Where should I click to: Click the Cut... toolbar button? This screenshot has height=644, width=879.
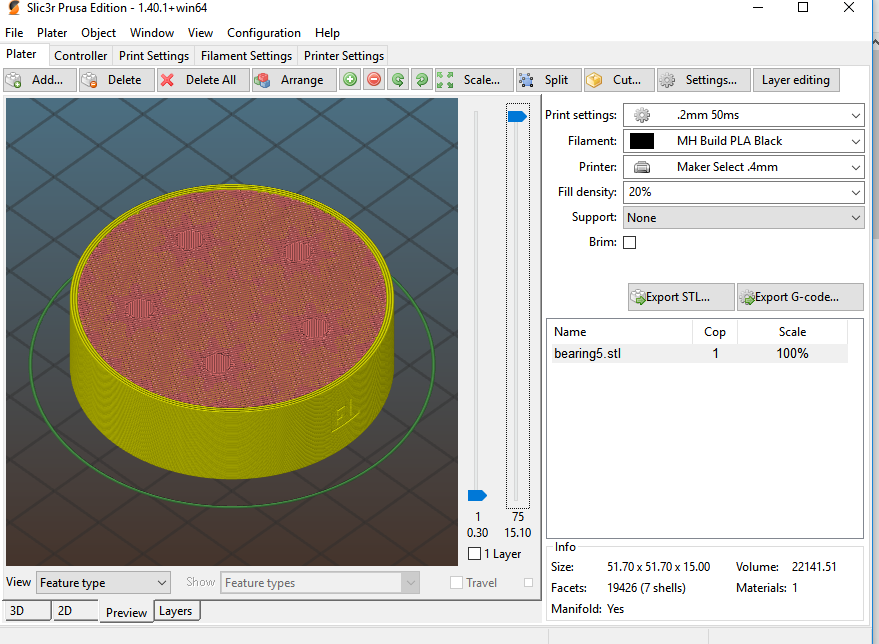pos(619,80)
